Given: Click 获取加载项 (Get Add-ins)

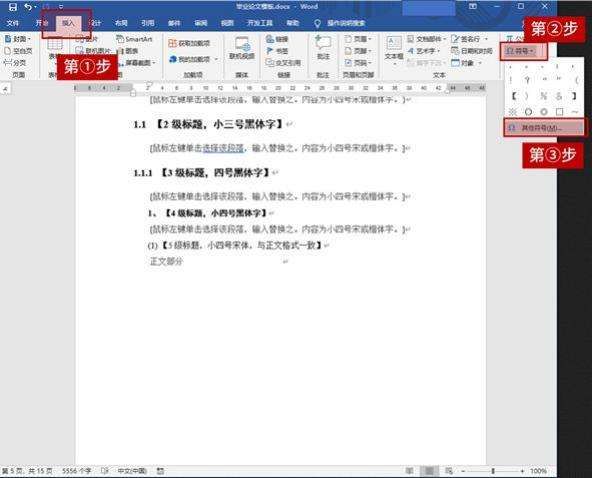Looking at the screenshot, I should click(189, 43).
